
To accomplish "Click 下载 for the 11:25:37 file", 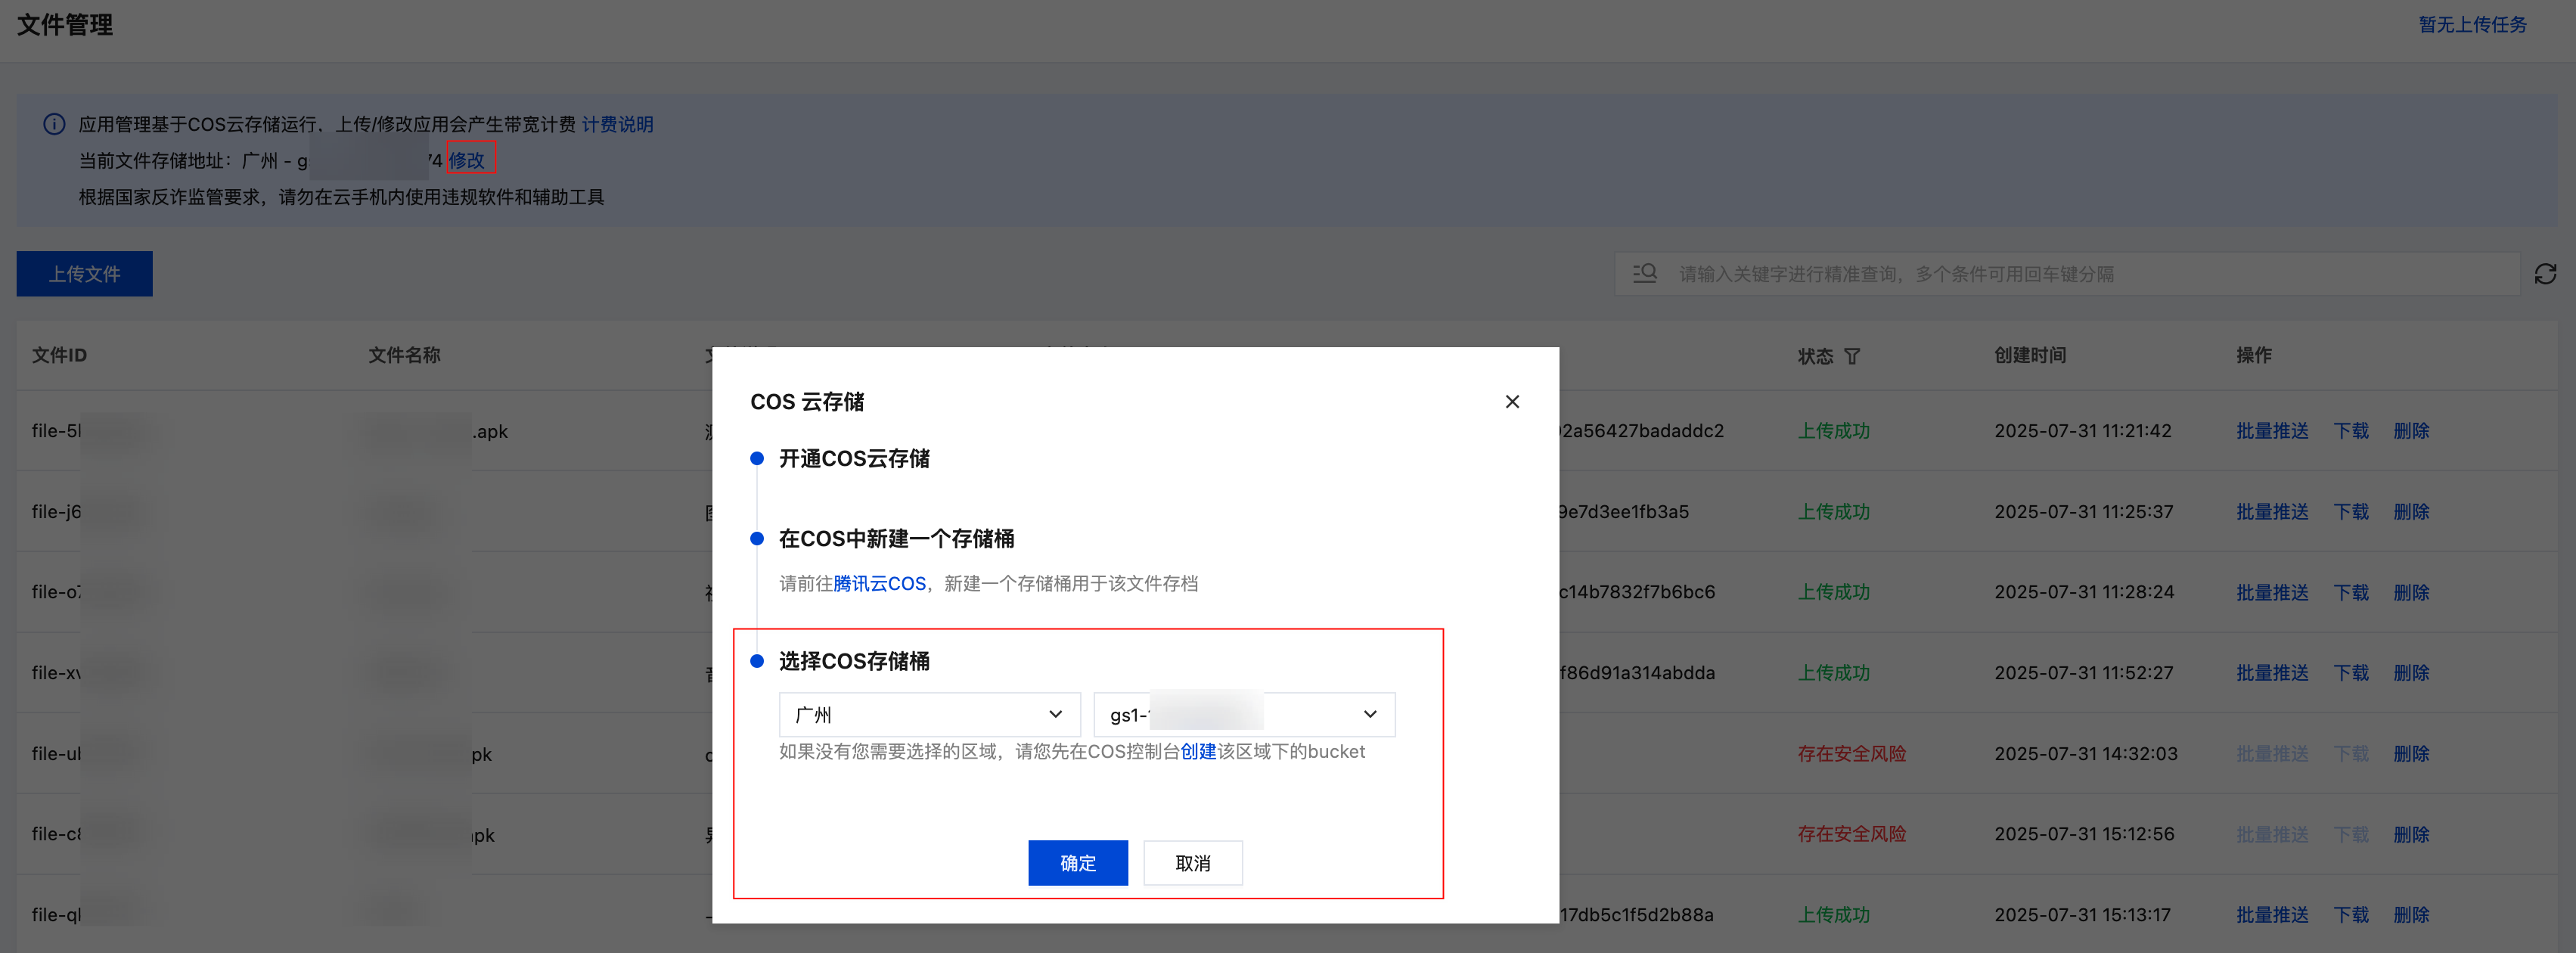I will 2351,511.
